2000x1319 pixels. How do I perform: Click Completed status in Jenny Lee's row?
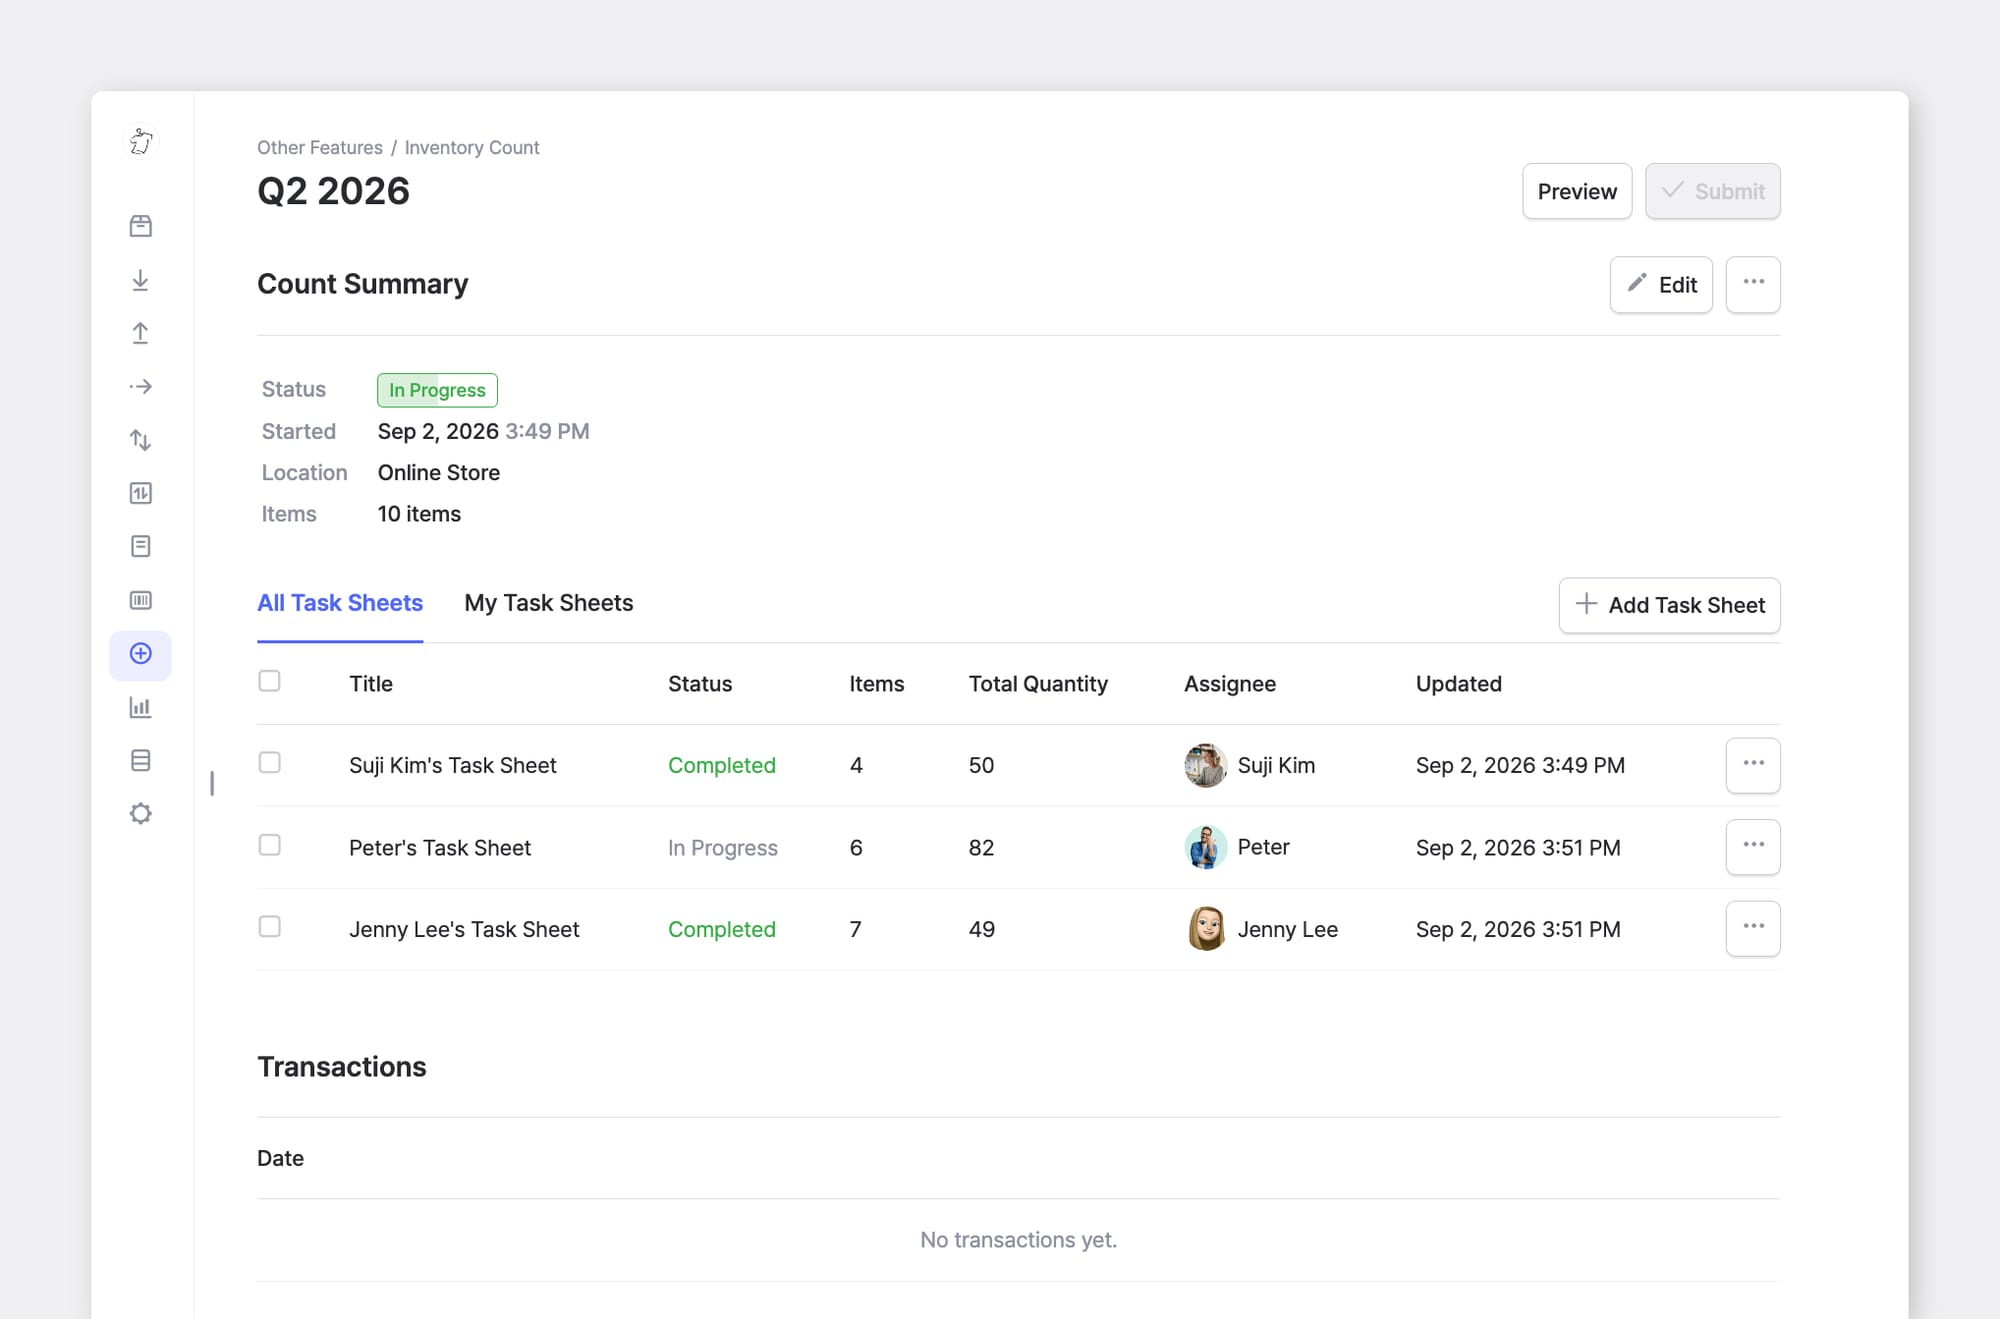click(x=722, y=930)
